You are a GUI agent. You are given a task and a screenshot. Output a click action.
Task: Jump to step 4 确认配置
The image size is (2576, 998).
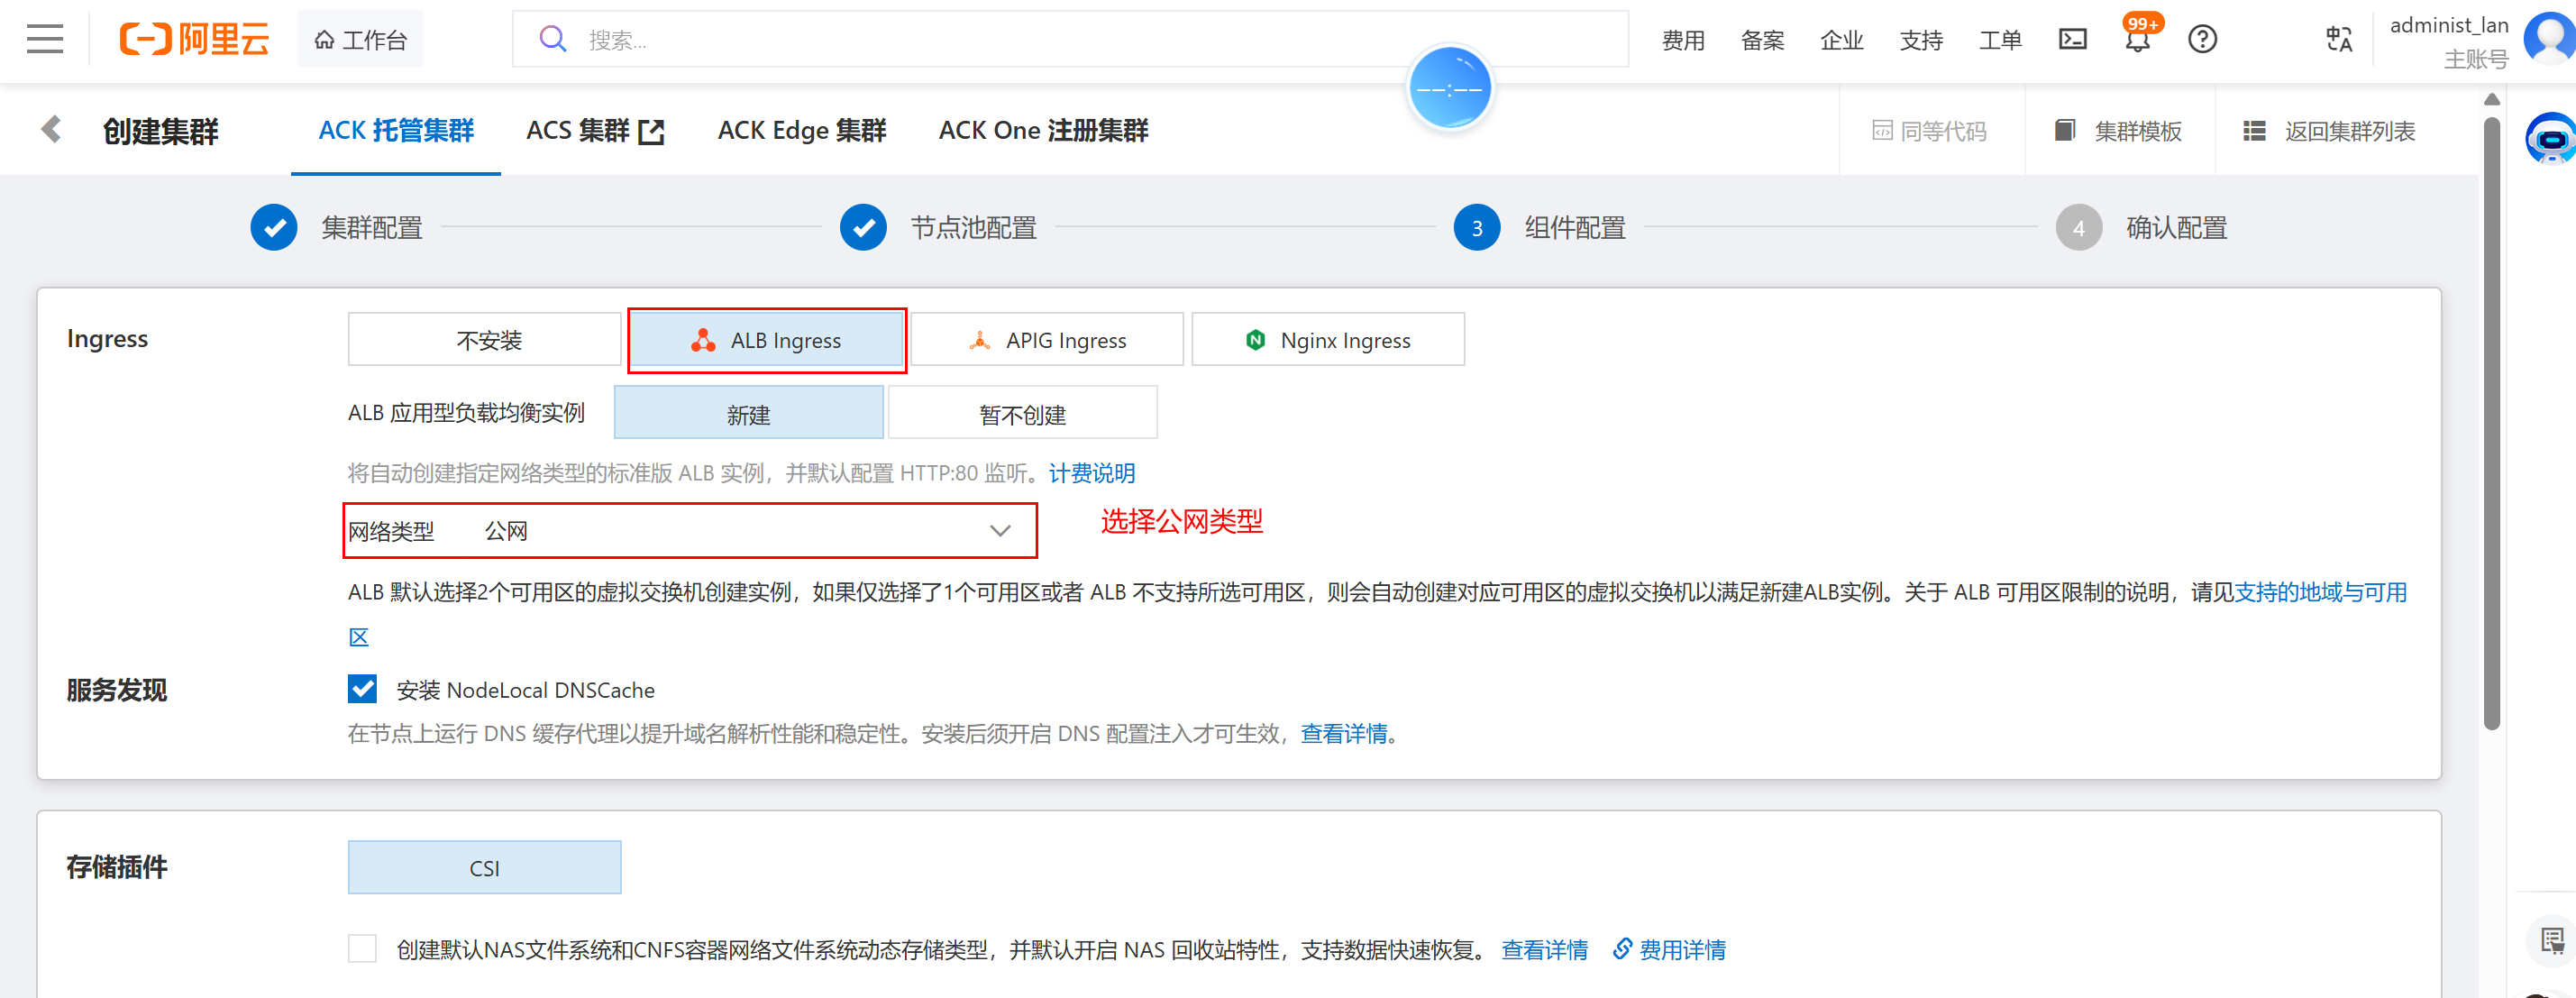tap(2141, 228)
